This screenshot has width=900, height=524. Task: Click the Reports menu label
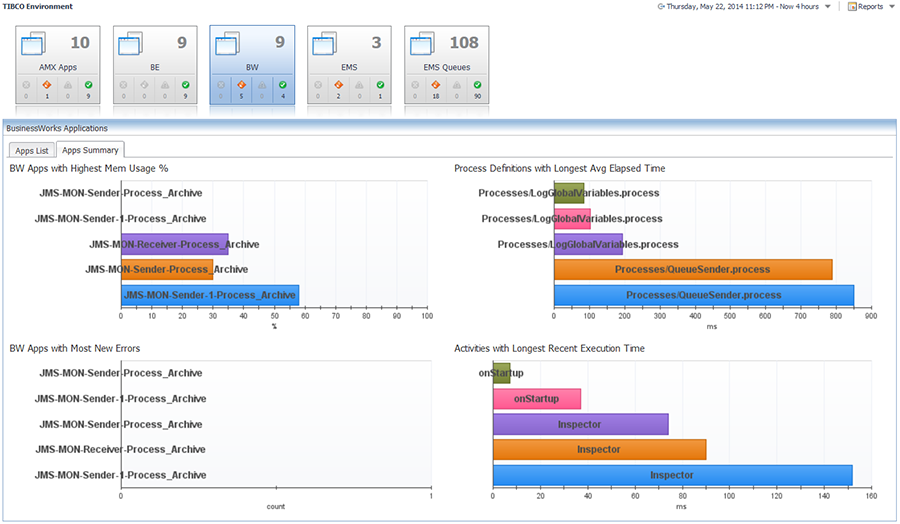click(x=871, y=6)
